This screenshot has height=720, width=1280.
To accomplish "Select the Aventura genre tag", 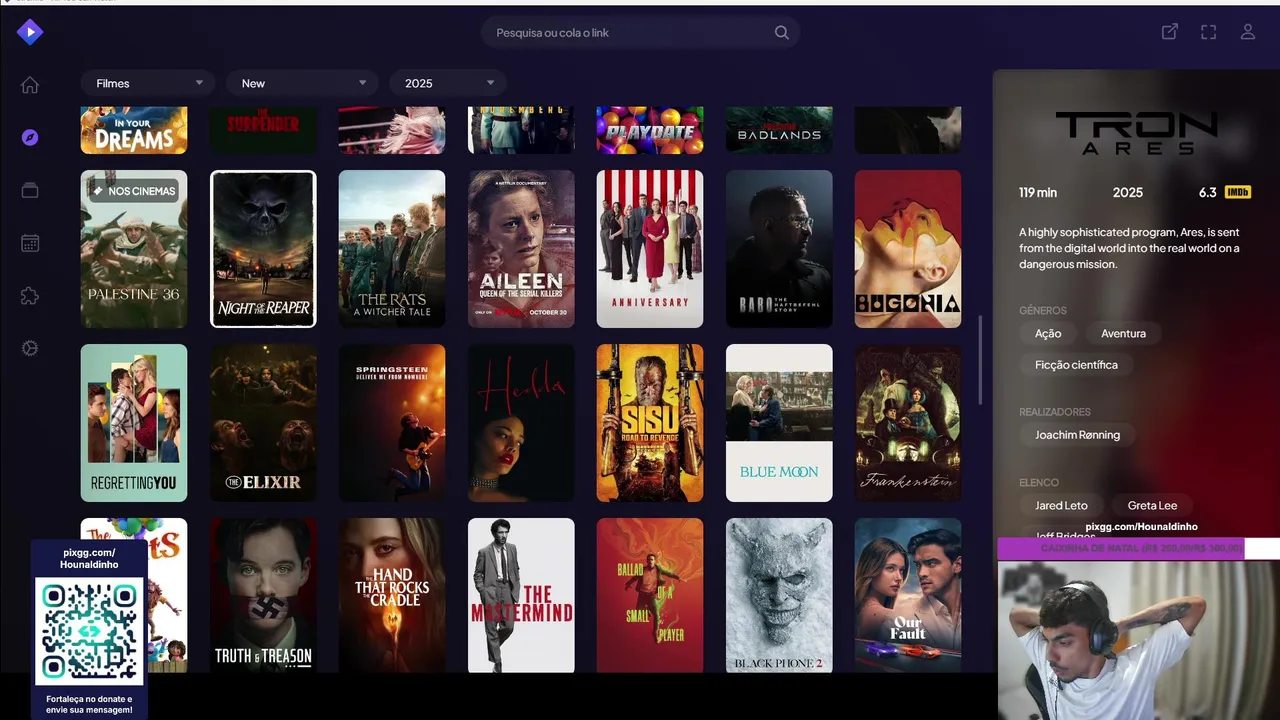I will click(1123, 333).
